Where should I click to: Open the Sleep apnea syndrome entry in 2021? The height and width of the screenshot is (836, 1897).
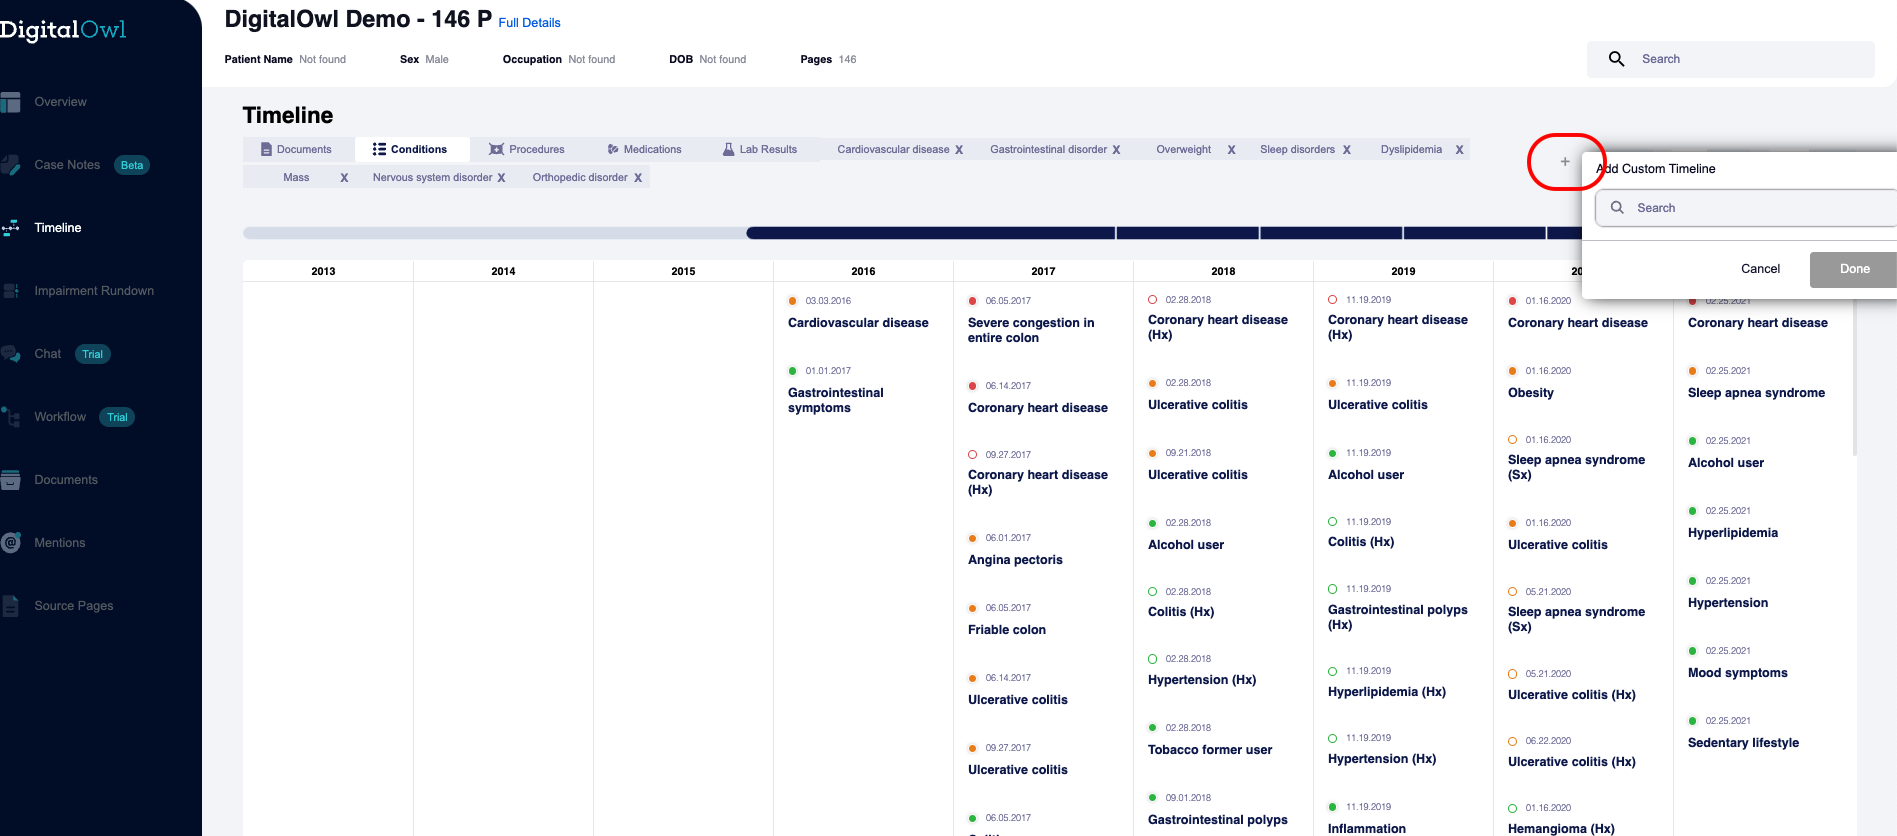pyautogui.click(x=1756, y=393)
